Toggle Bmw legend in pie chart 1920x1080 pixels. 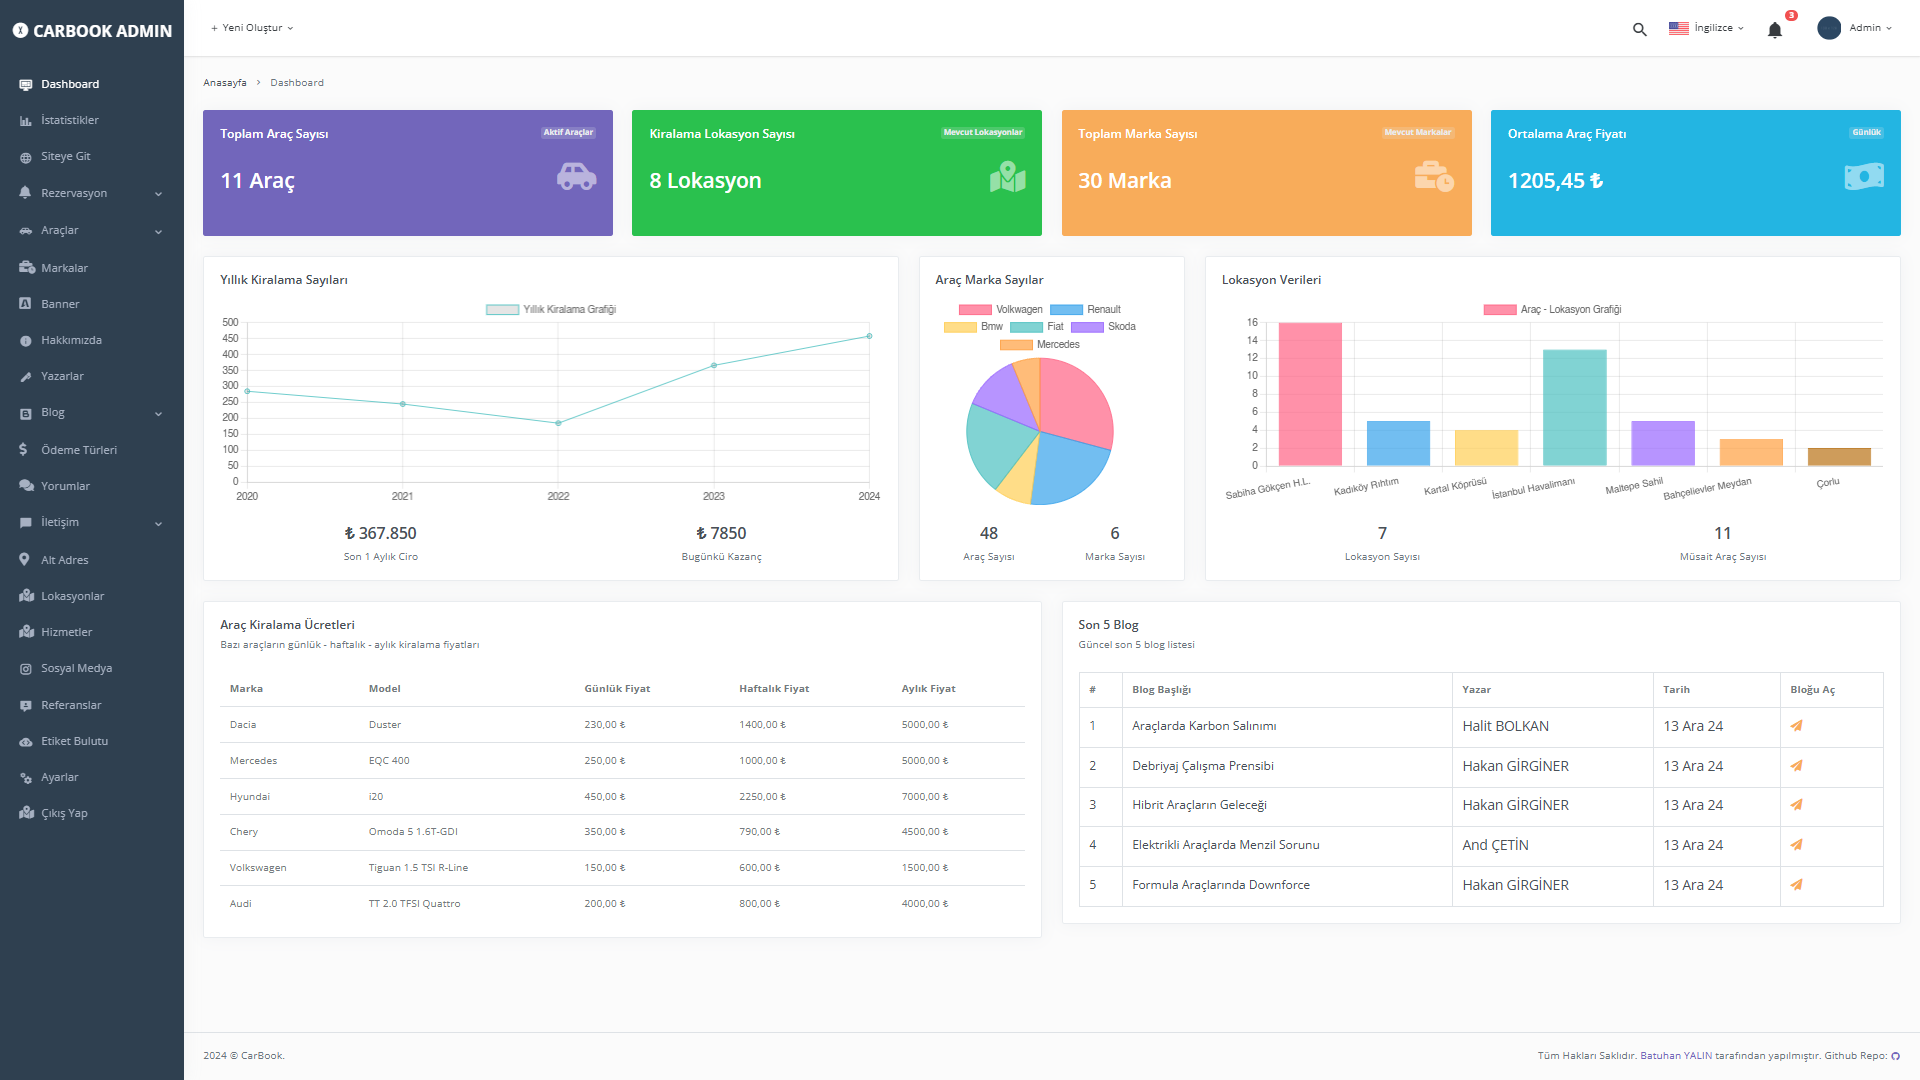tap(973, 327)
